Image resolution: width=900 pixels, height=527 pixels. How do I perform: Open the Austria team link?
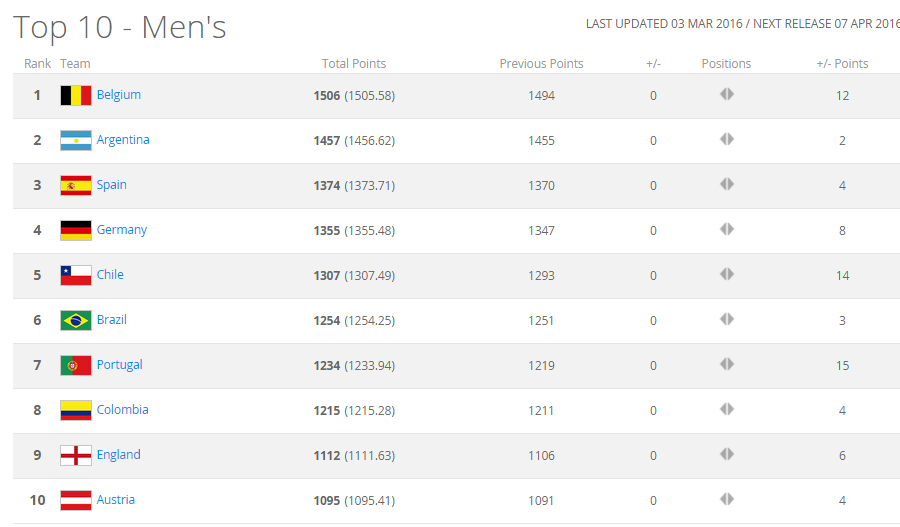115,500
